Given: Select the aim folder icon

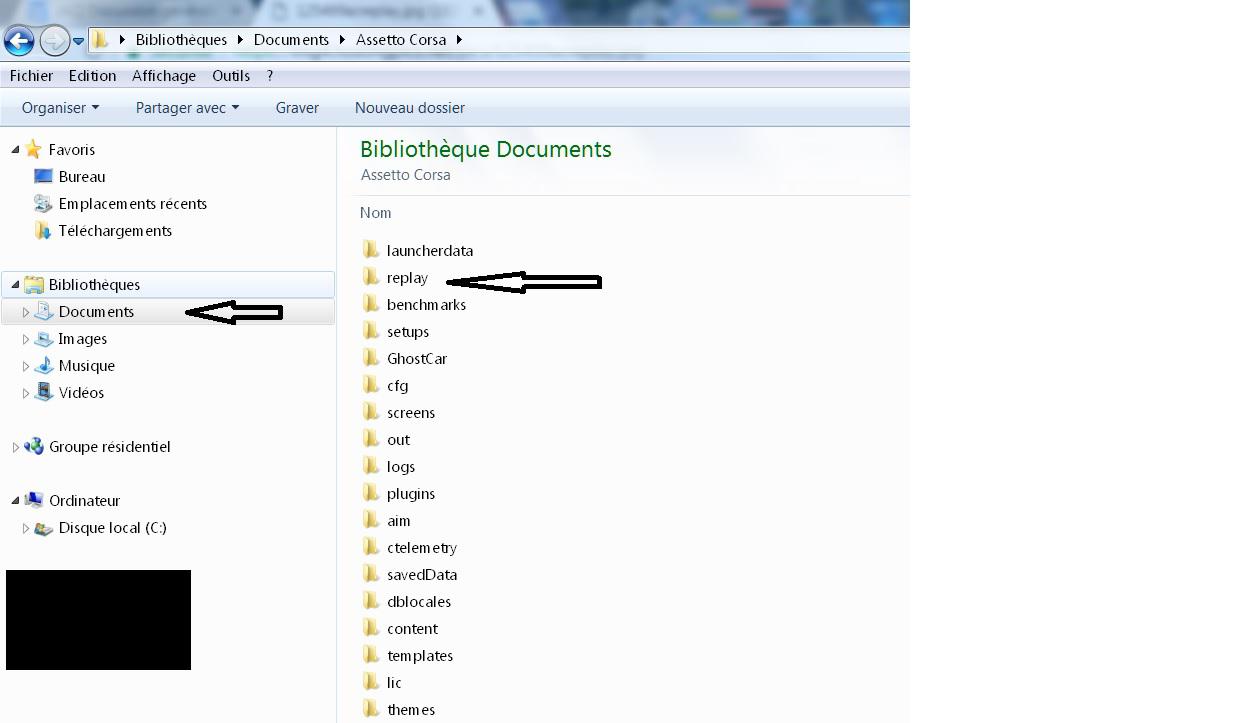Looking at the screenshot, I should point(371,520).
